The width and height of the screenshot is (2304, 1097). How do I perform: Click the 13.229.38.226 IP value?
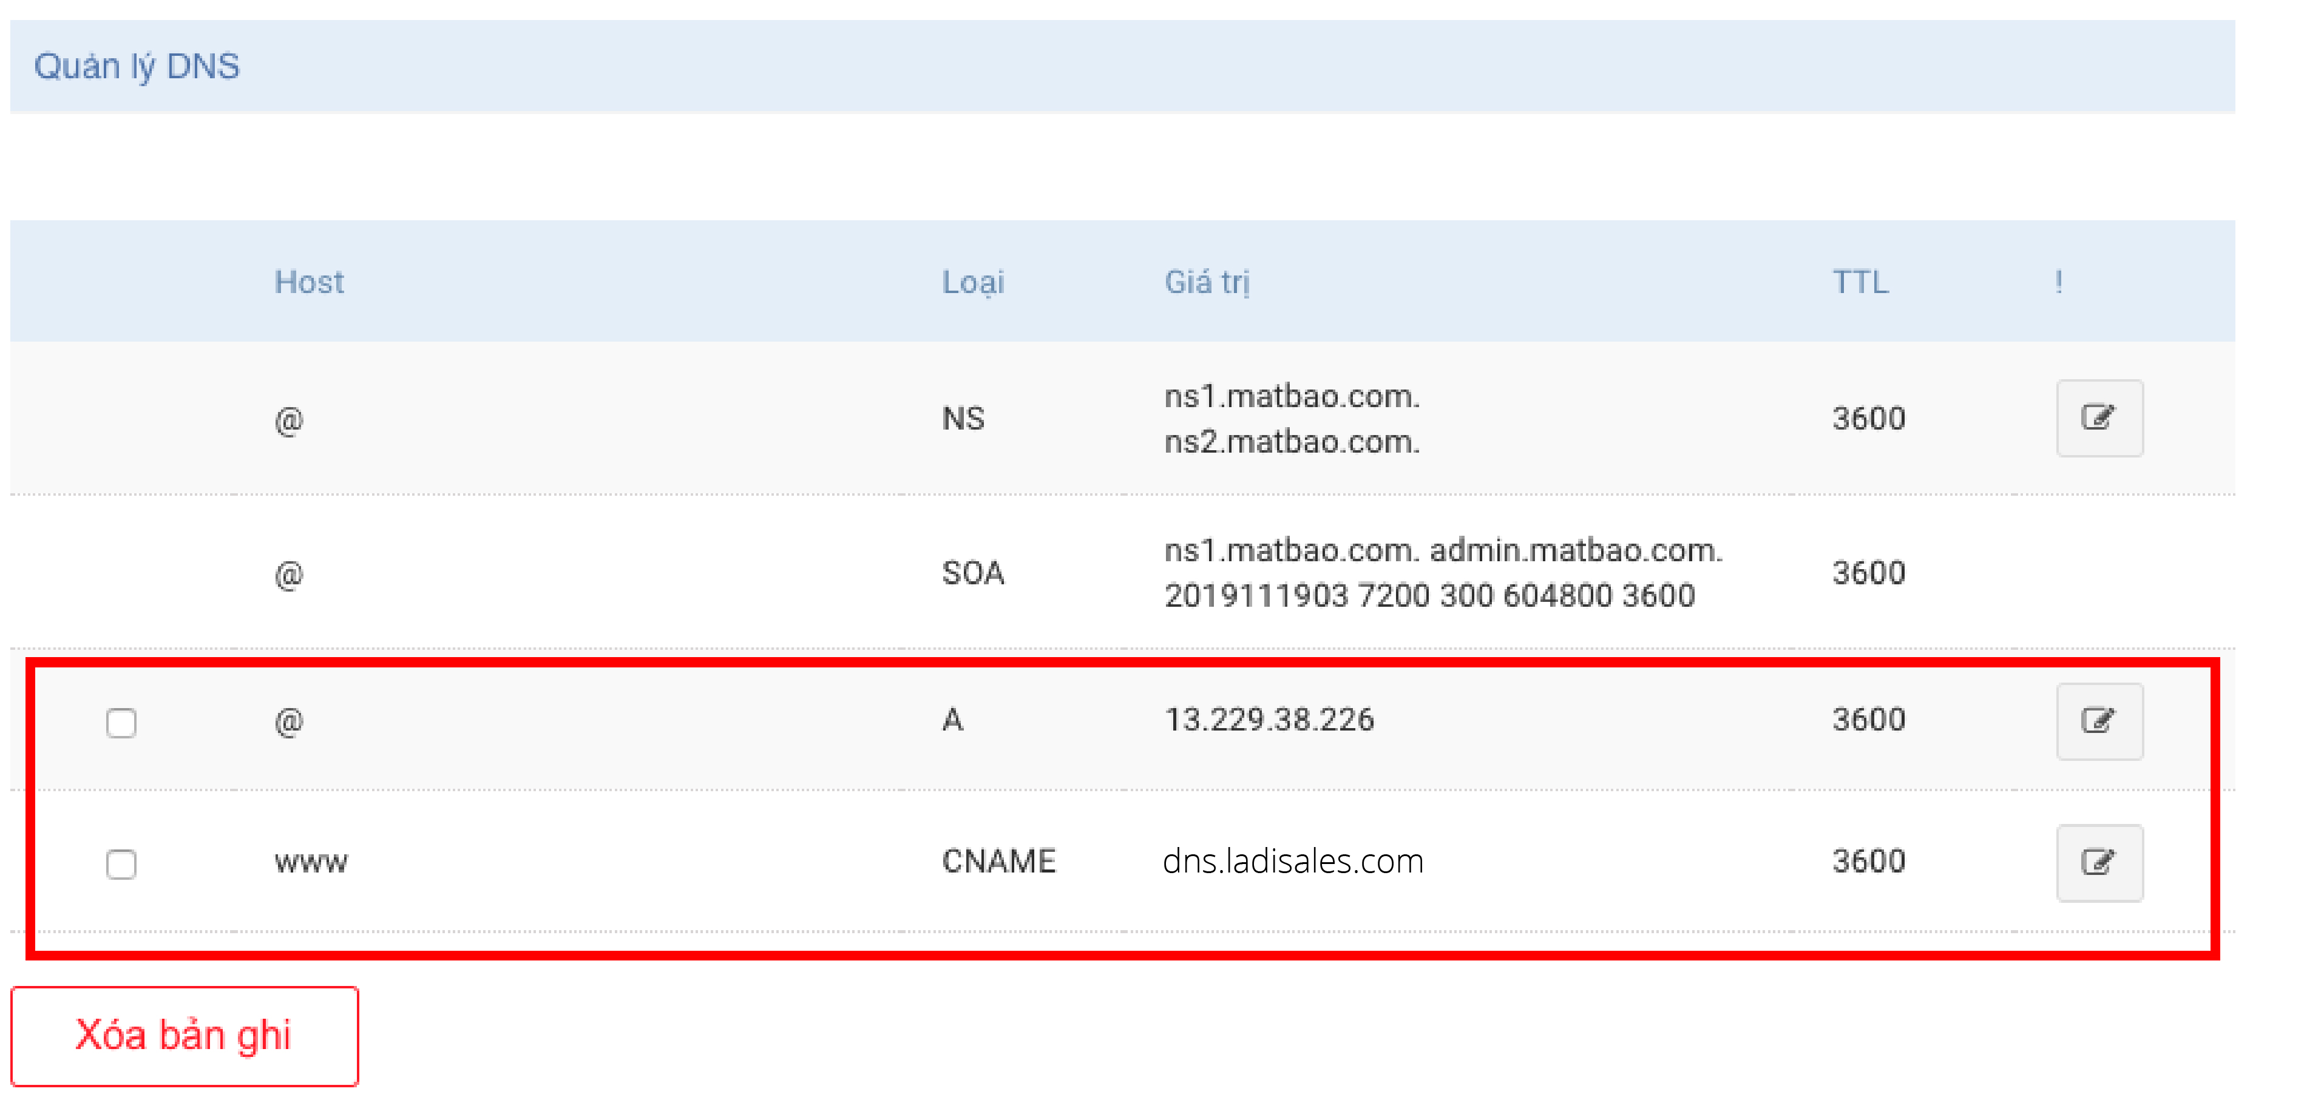pyautogui.click(x=1268, y=720)
